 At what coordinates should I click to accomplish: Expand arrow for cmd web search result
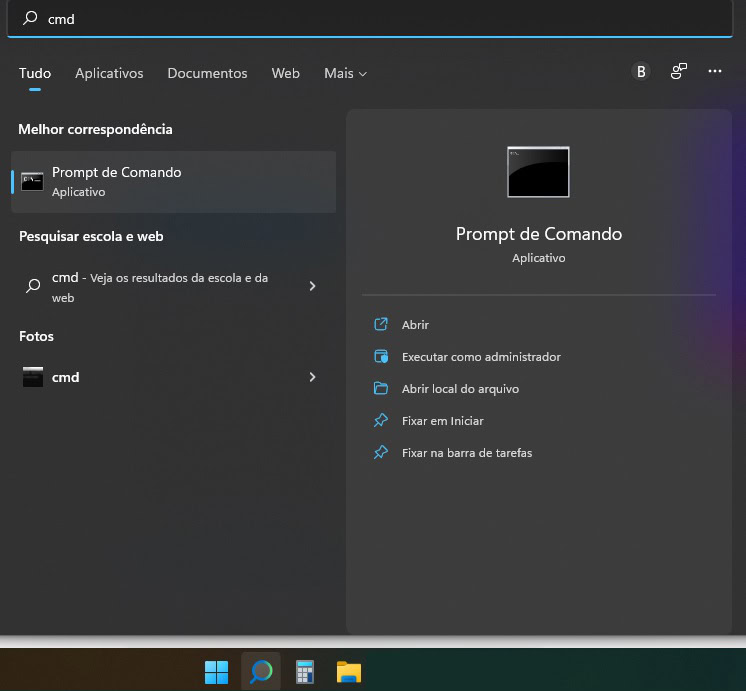pos(312,286)
